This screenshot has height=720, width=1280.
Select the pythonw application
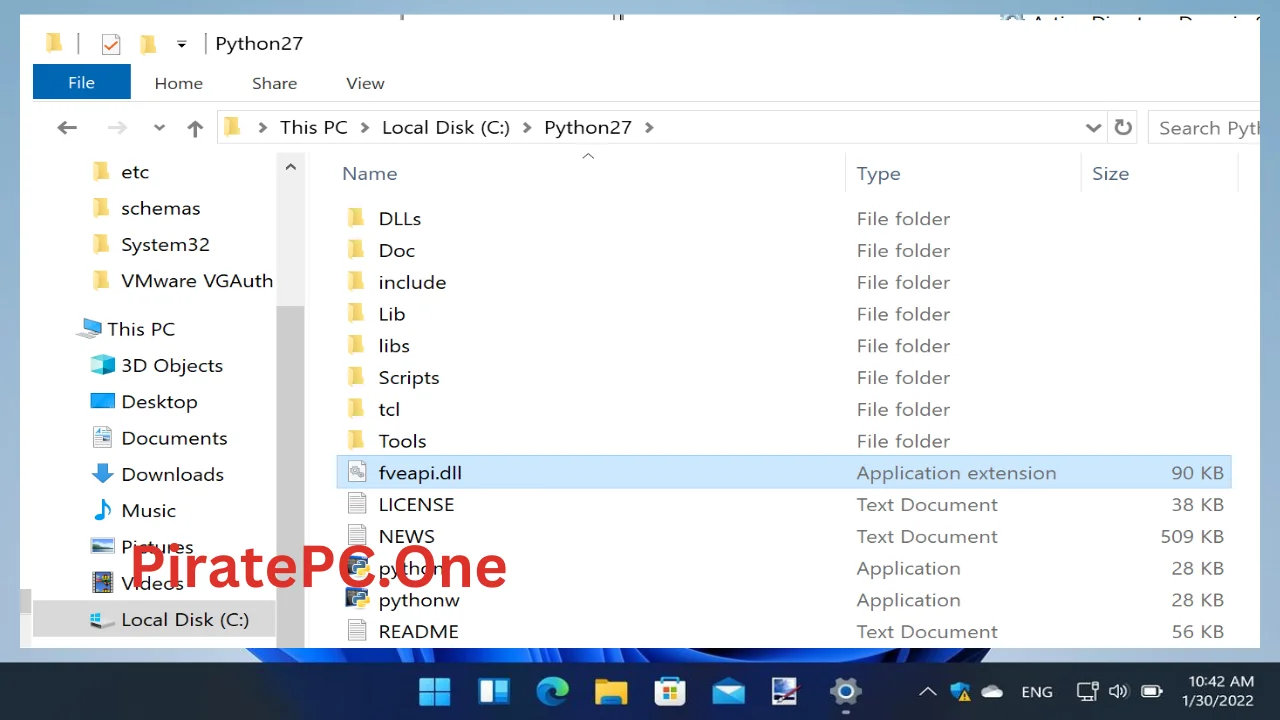[419, 600]
